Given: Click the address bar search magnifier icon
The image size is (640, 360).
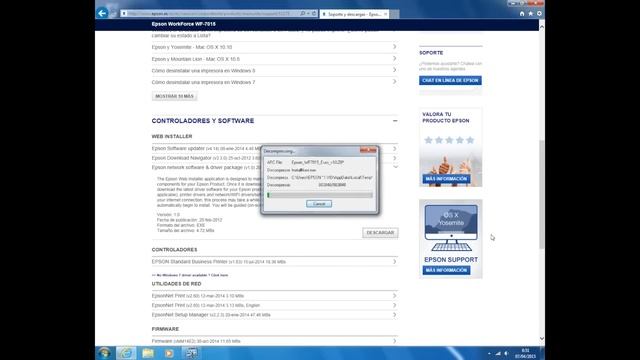Looking at the screenshot, I should [302, 13].
